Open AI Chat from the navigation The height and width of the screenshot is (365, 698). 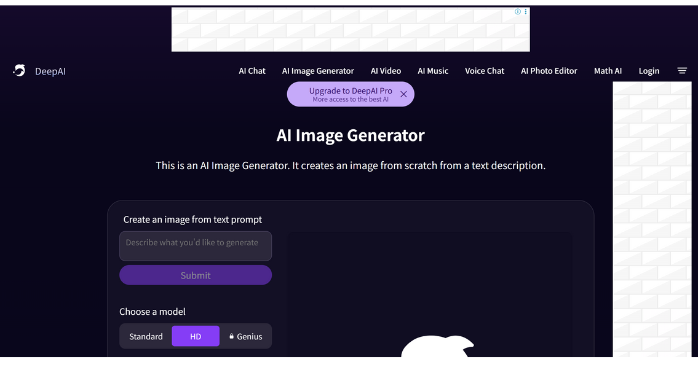click(x=252, y=71)
